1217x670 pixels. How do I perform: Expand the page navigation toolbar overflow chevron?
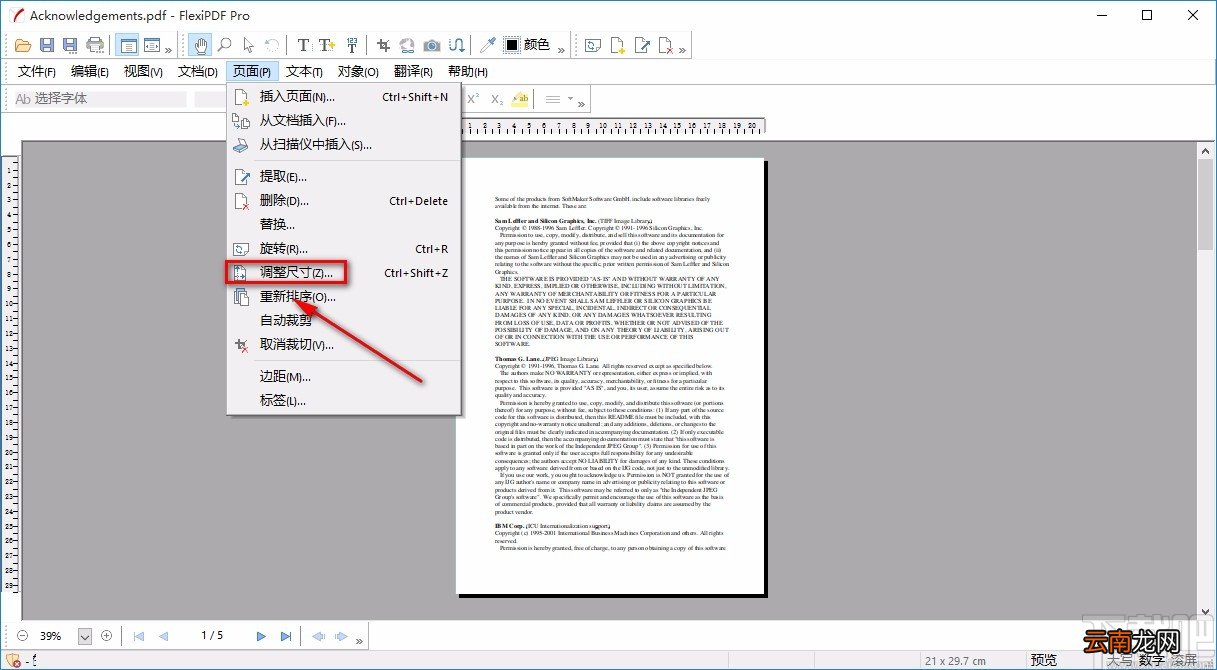pyautogui.click(x=360, y=639)
